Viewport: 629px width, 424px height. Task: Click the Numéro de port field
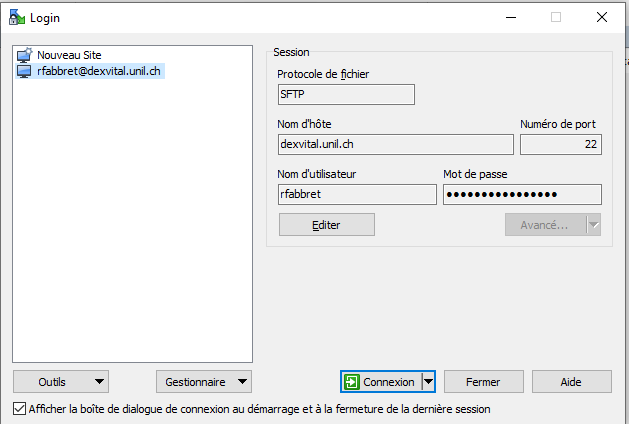pyautogui.click(x=560, y=145)
